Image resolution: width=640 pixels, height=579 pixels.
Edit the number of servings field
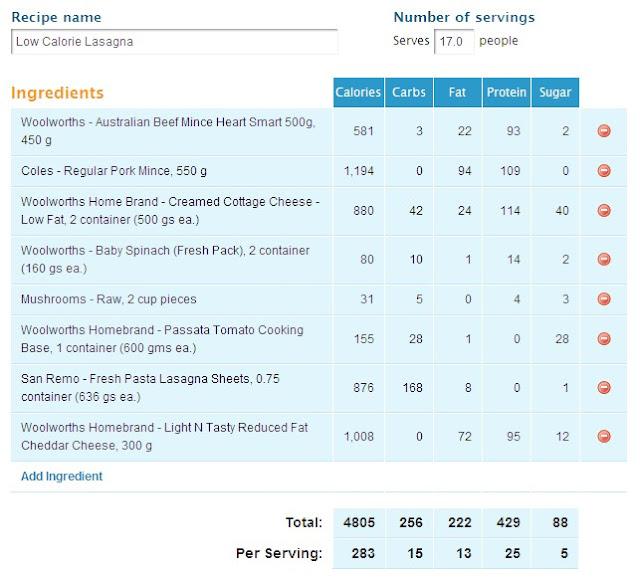454,42
